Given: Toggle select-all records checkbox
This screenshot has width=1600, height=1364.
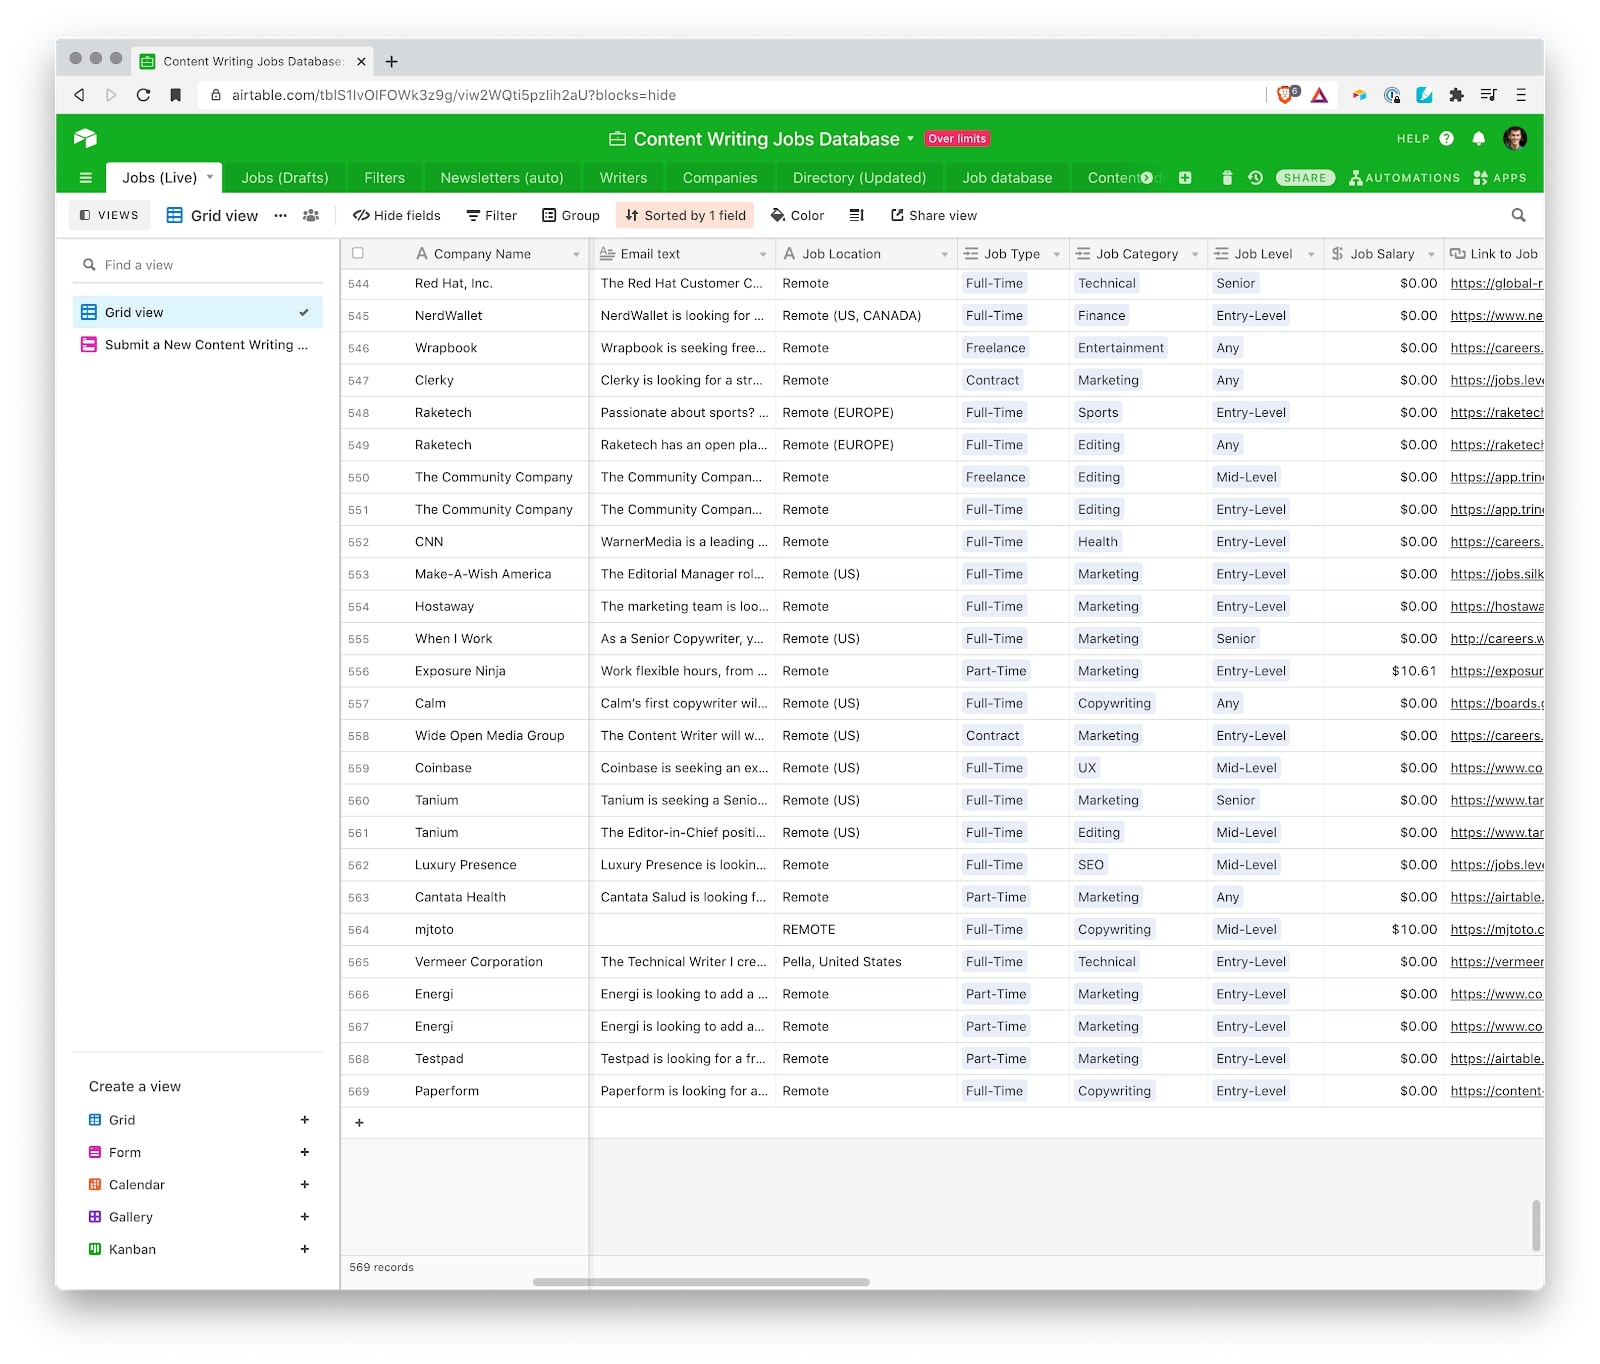Looking at the screenshot, I should pyautogui.click(x=358, y=254).
